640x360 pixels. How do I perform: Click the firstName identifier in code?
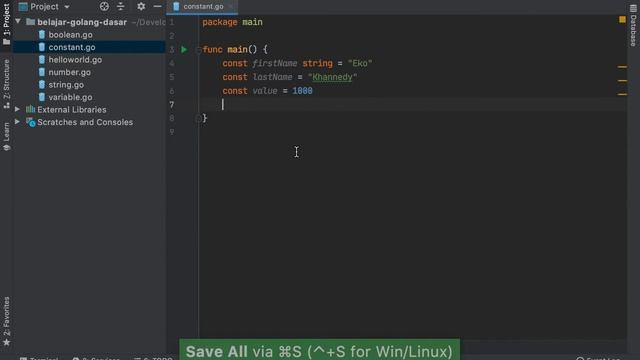click(274, 63)
